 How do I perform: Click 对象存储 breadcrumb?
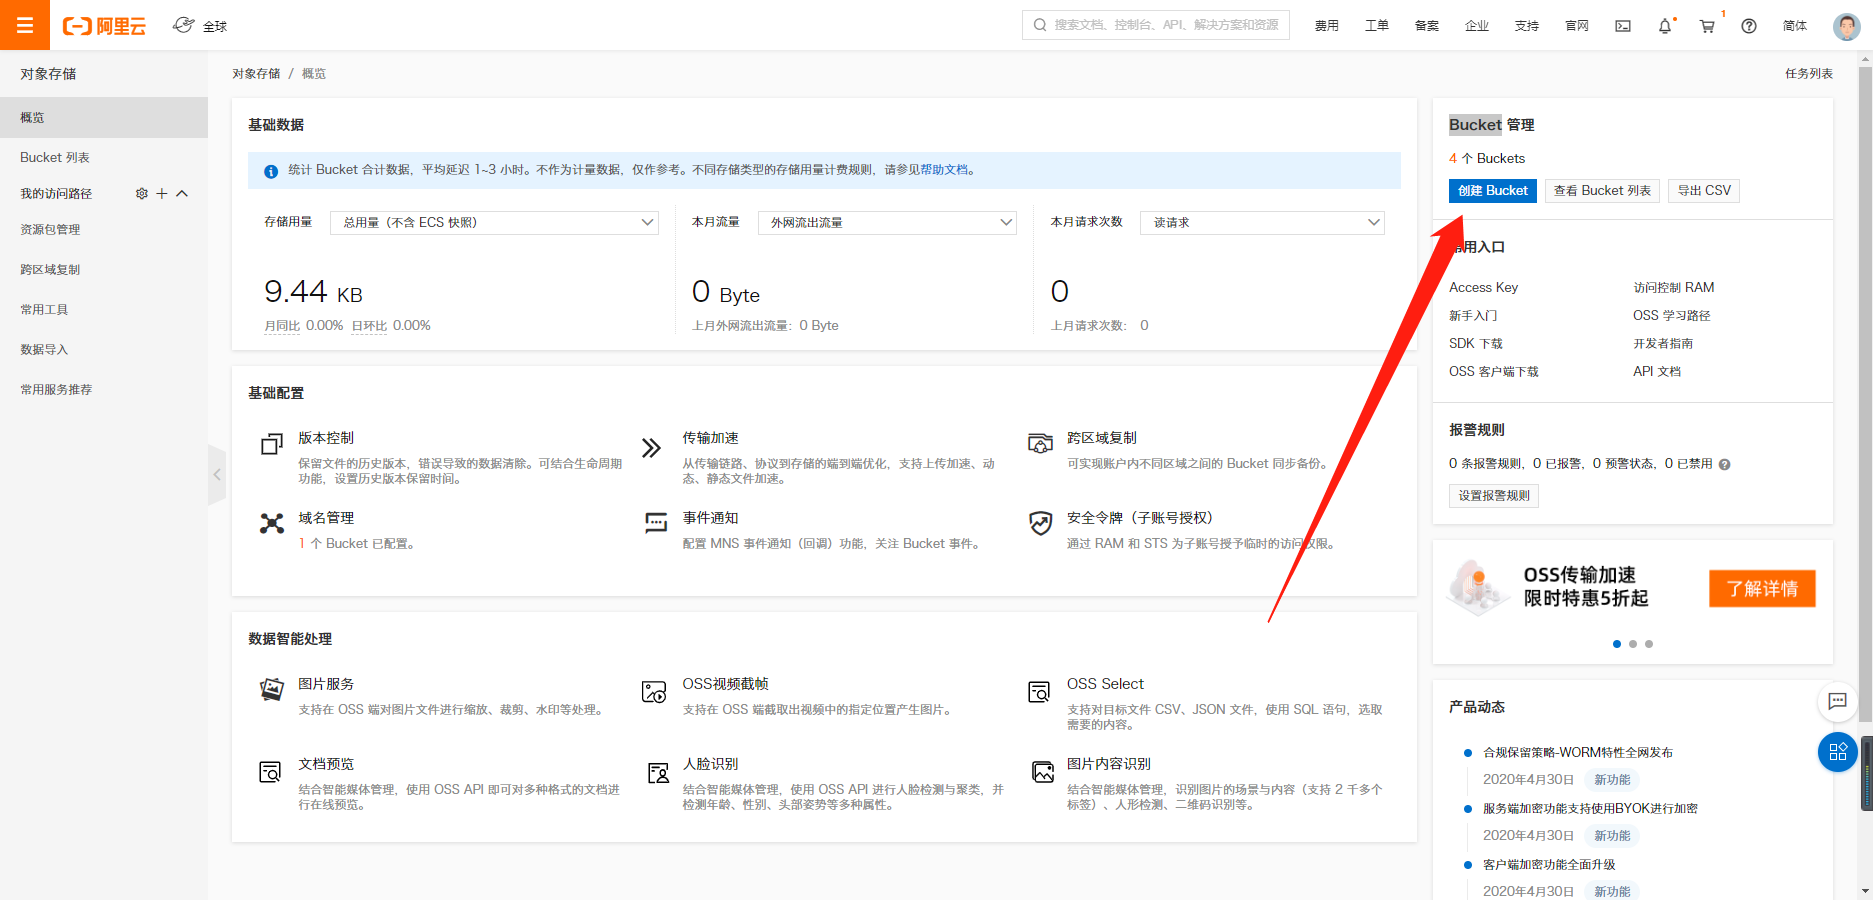256,74
